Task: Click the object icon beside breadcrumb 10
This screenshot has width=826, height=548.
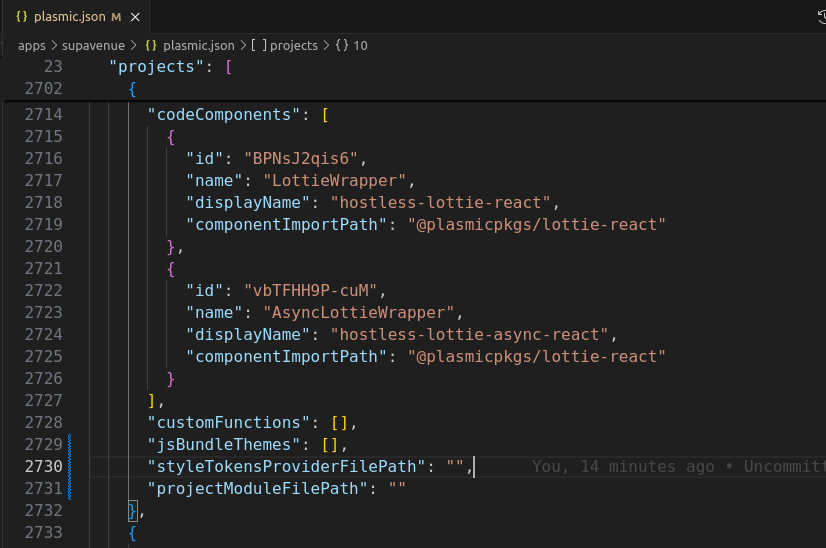Action: pos(341,45)
